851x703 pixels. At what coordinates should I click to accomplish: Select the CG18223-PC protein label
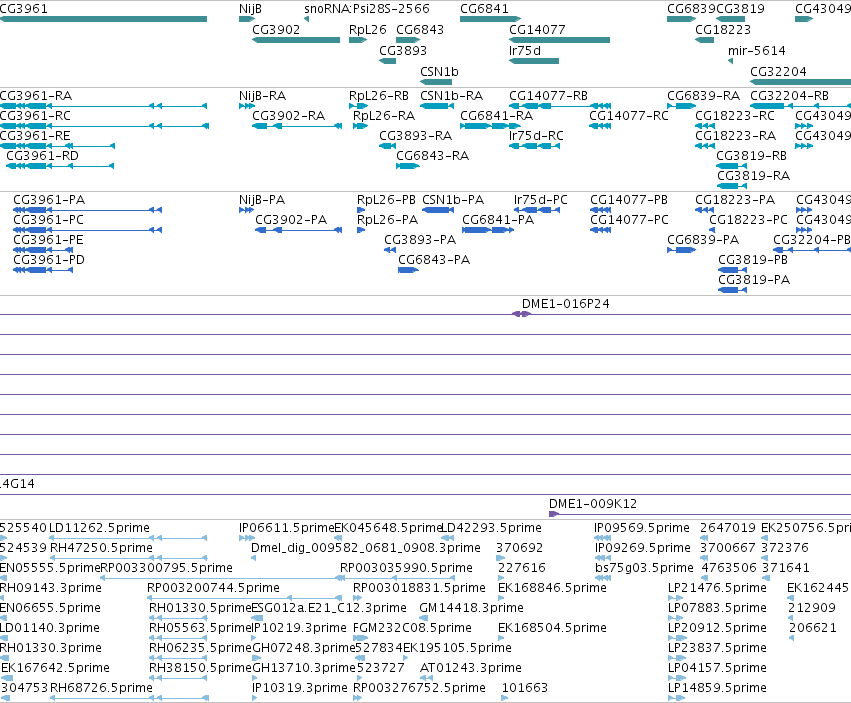click(748, 220)
